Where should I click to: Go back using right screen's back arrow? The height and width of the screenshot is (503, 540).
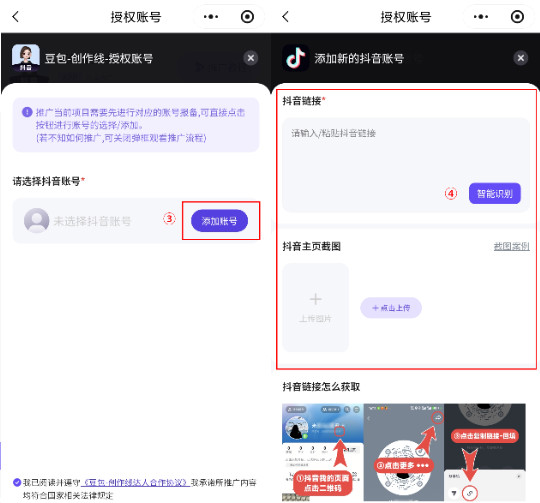(x=285, y=16)
